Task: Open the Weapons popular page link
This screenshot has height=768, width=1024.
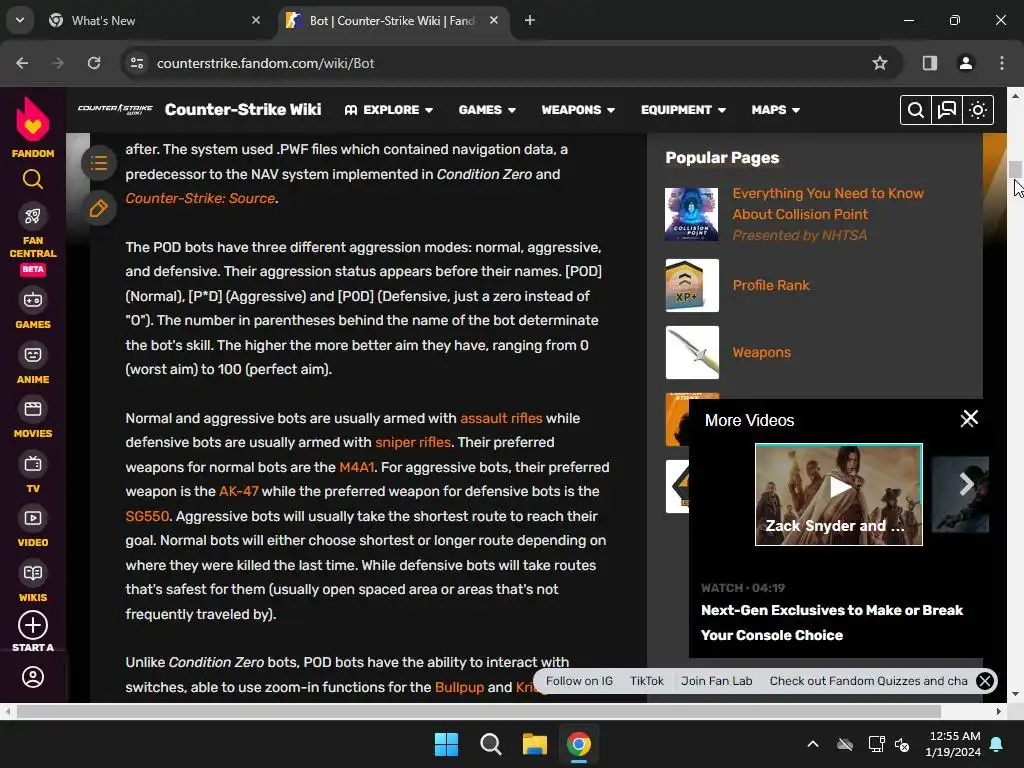Action: click(x=761, y=353)
